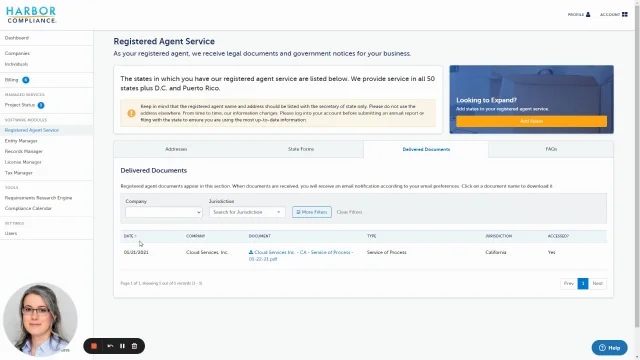Click the Next pagination button
The height and width of the screenshot is (360, 640).
tap(598, 283)
